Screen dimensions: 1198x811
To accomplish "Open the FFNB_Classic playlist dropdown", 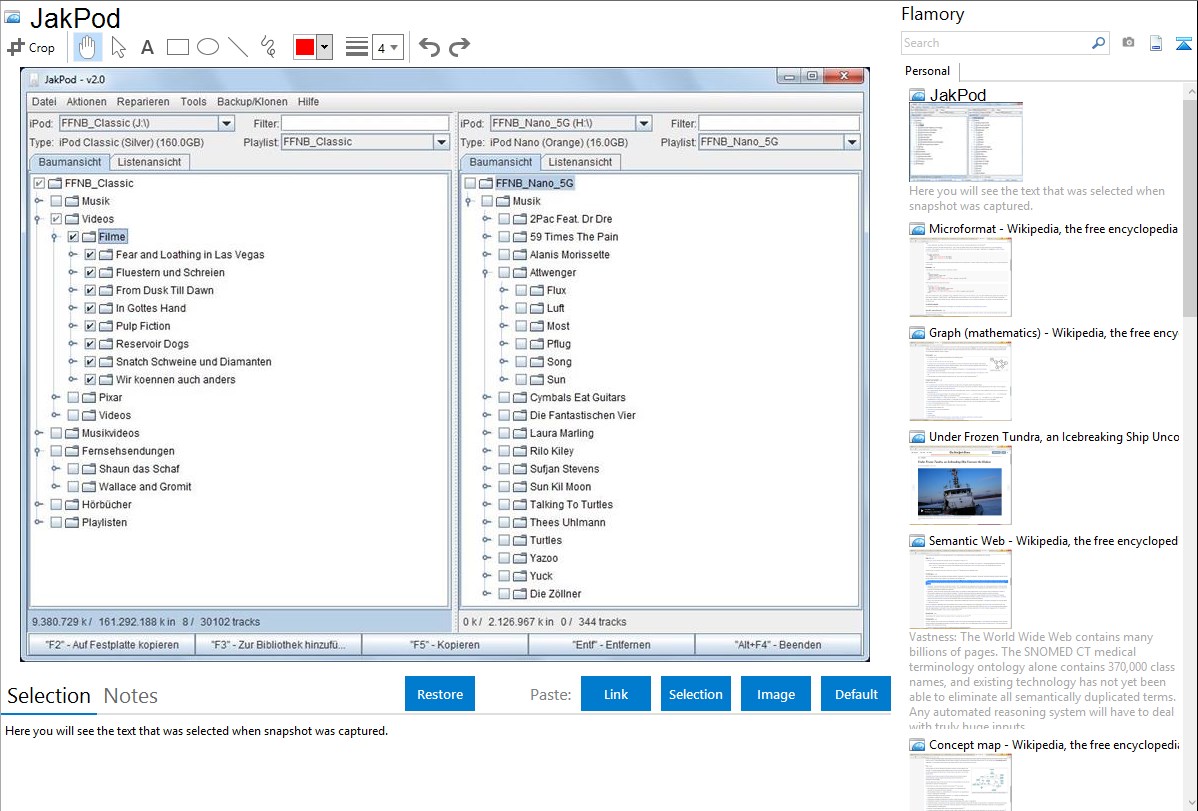I will pos(442,142).
